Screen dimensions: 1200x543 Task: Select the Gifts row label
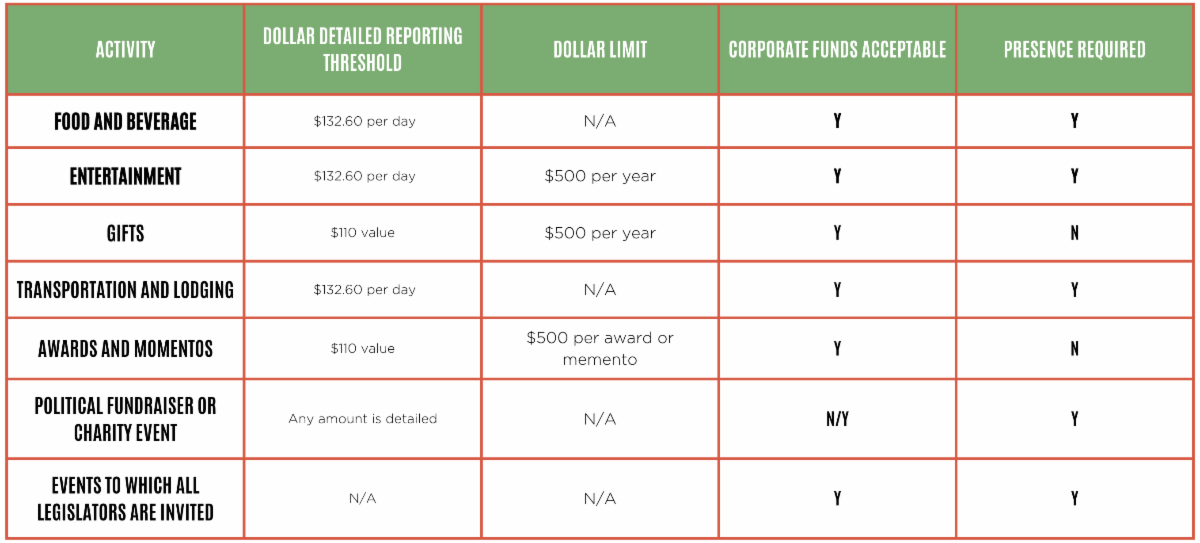pyautogui.click(x=125, y=233)
